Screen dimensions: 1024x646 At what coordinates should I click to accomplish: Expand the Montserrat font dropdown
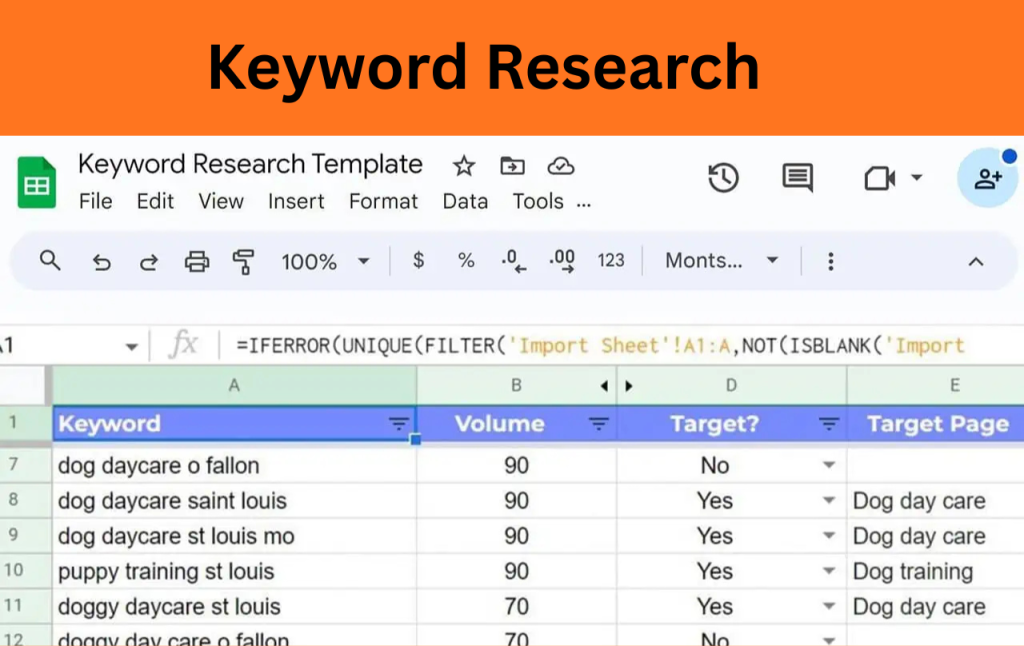[722, 261]
